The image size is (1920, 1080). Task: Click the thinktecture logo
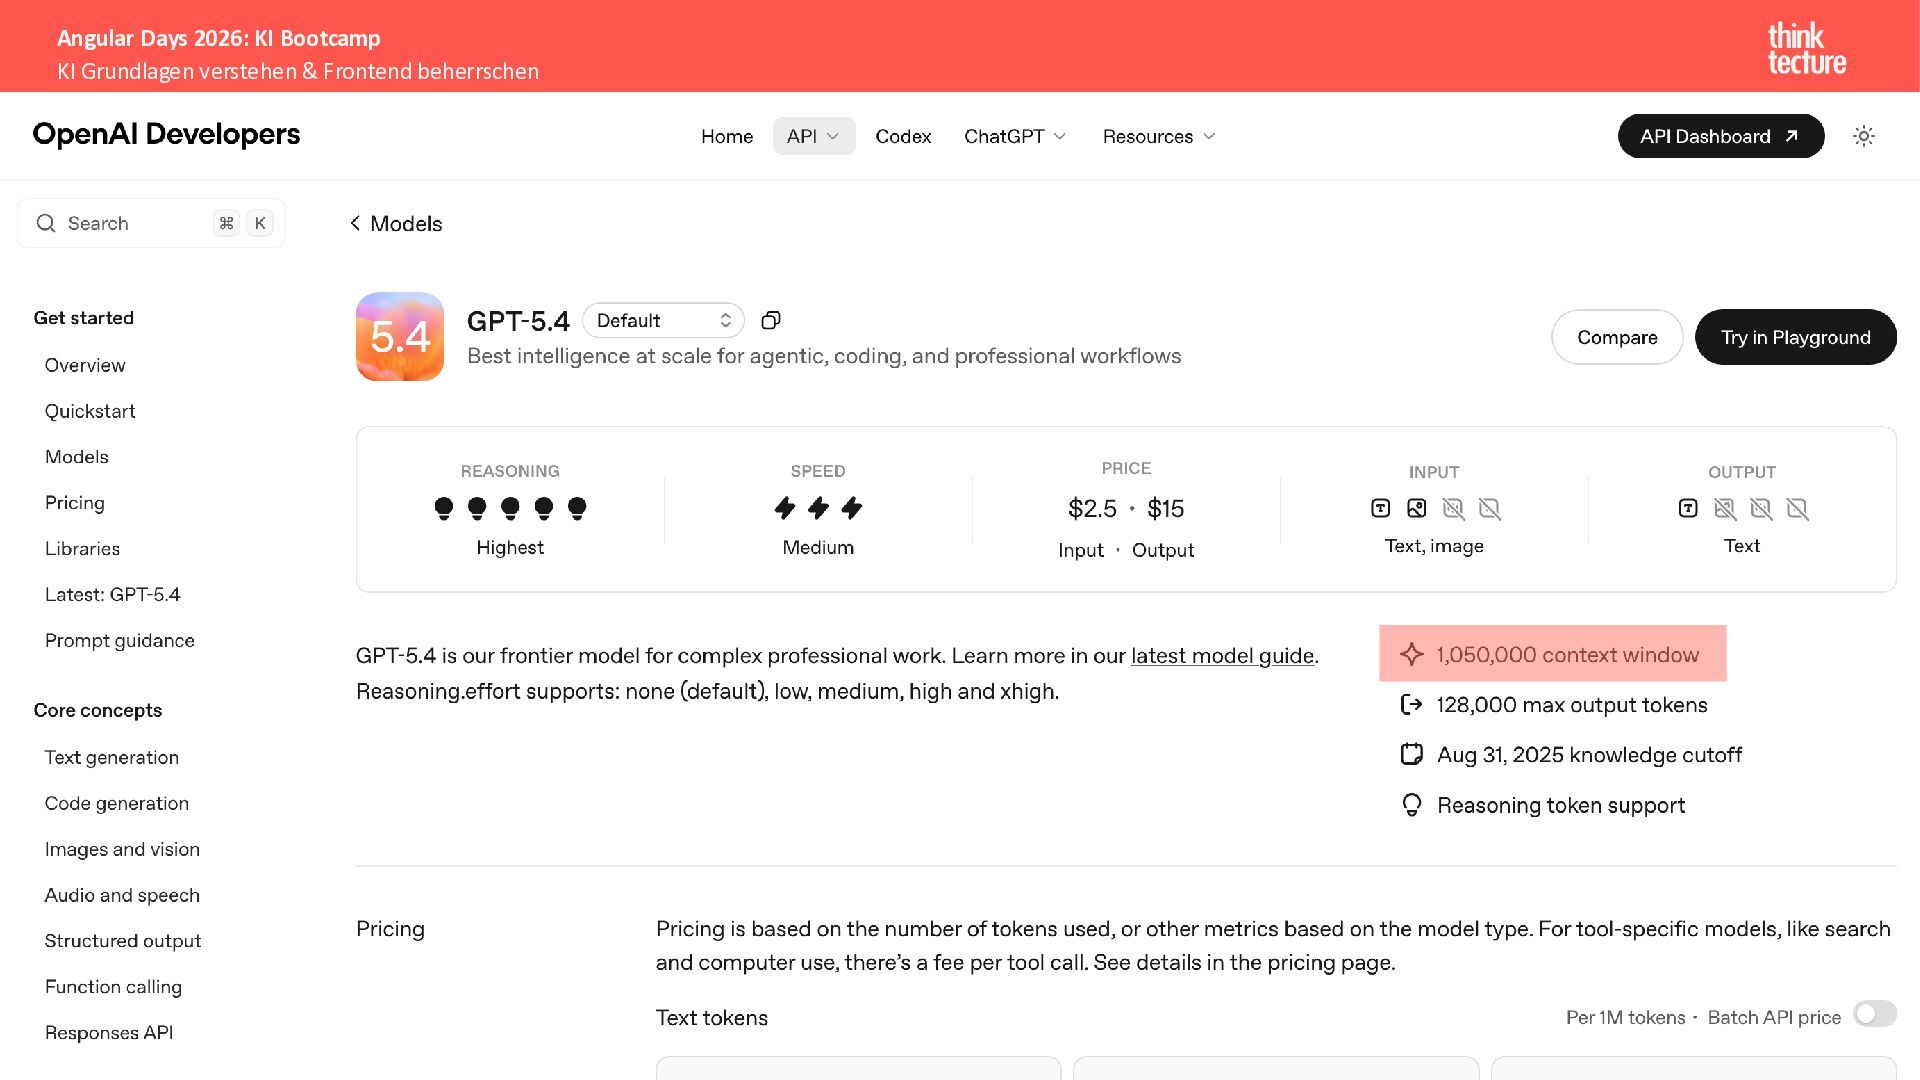point(1806,48)
